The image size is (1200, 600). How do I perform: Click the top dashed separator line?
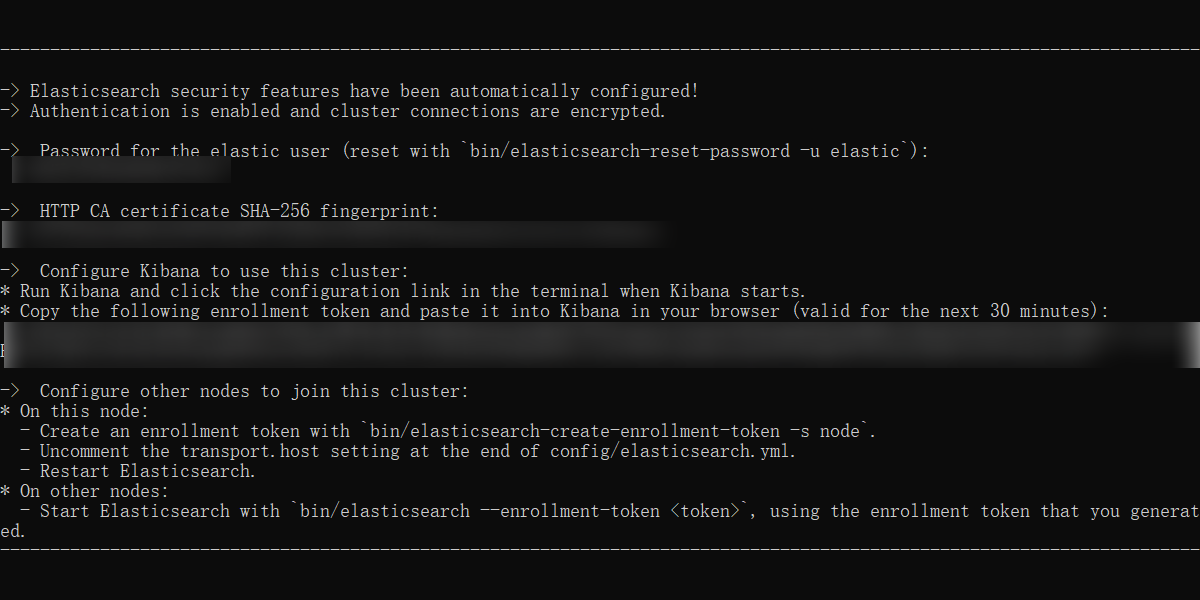point(600,48)
